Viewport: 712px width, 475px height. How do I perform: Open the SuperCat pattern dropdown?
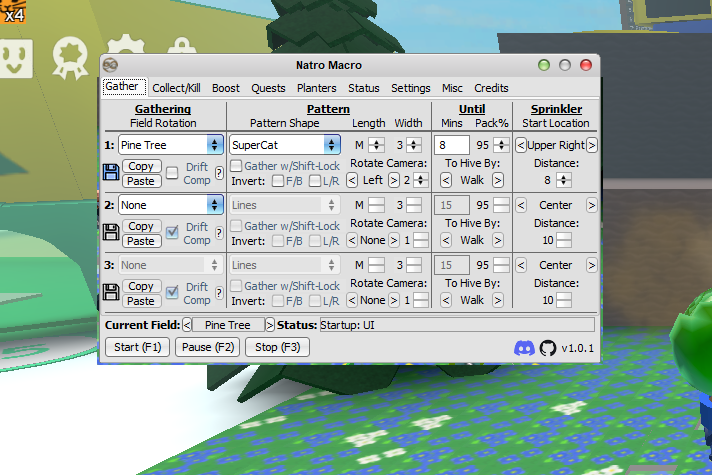coord(285,145)
